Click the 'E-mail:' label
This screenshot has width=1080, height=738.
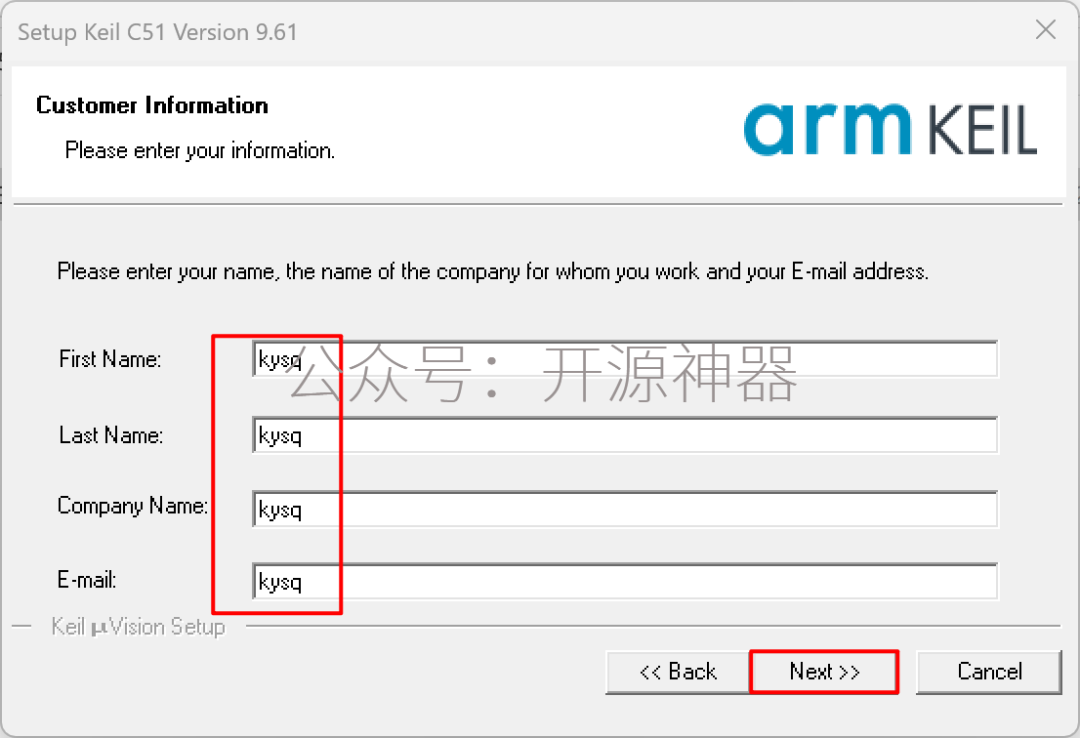[x=87, y=580]
